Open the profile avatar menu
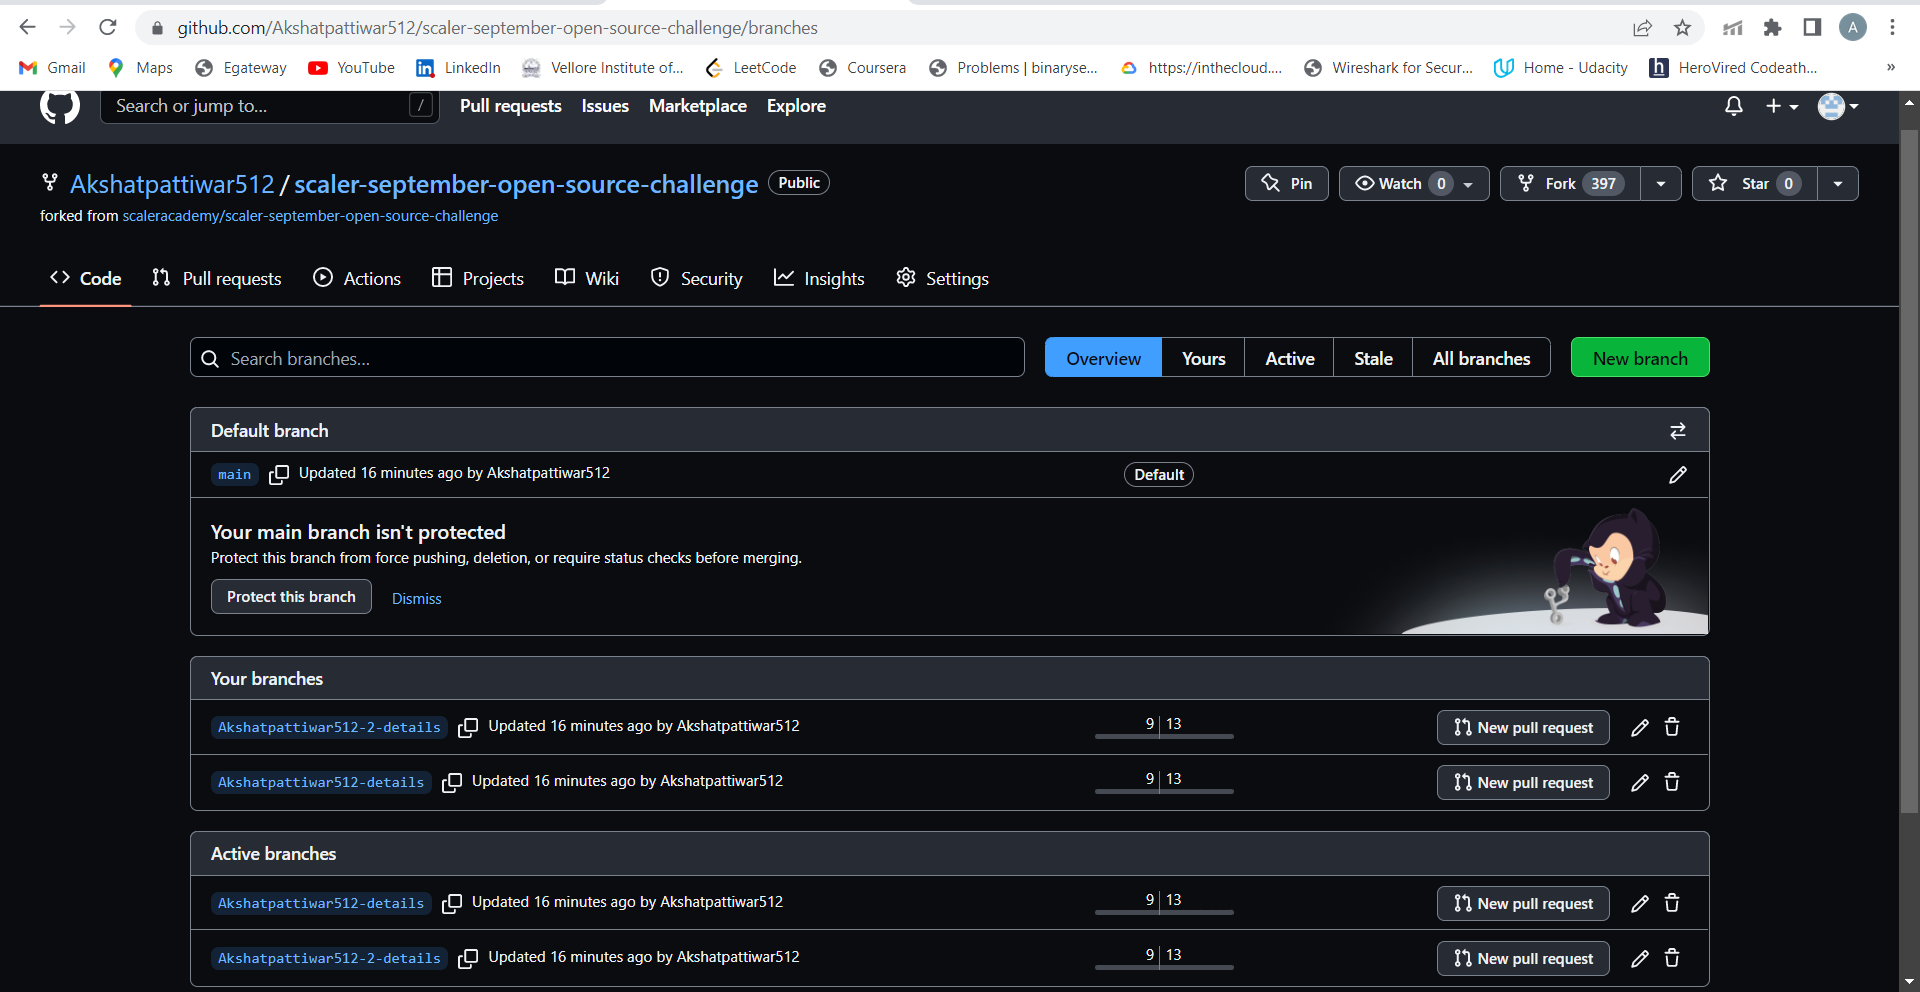This screenshot has width=1920, height=992. [x=1836, y=106]
